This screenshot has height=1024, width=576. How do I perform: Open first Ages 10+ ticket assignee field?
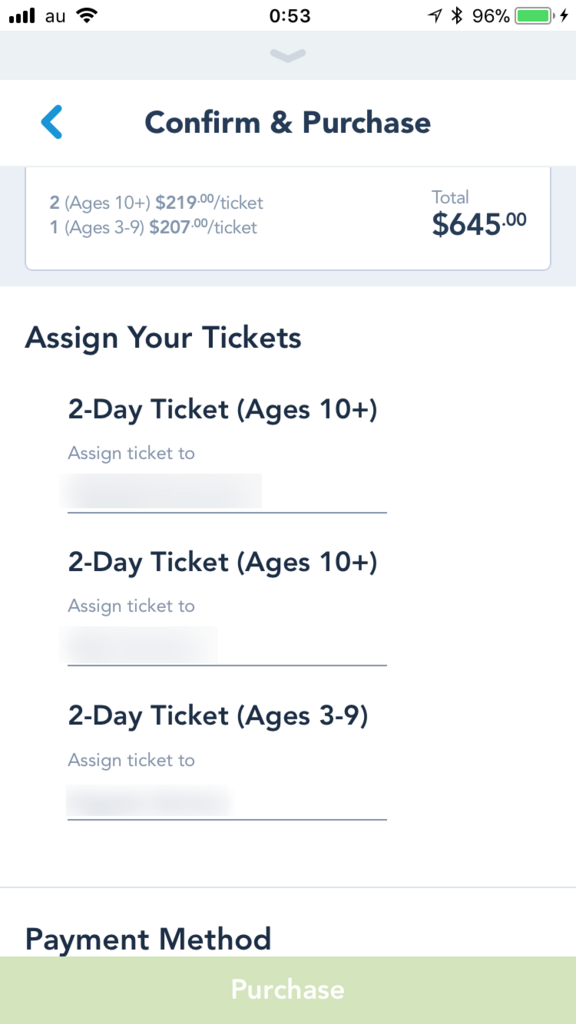(x=227, y=493)
